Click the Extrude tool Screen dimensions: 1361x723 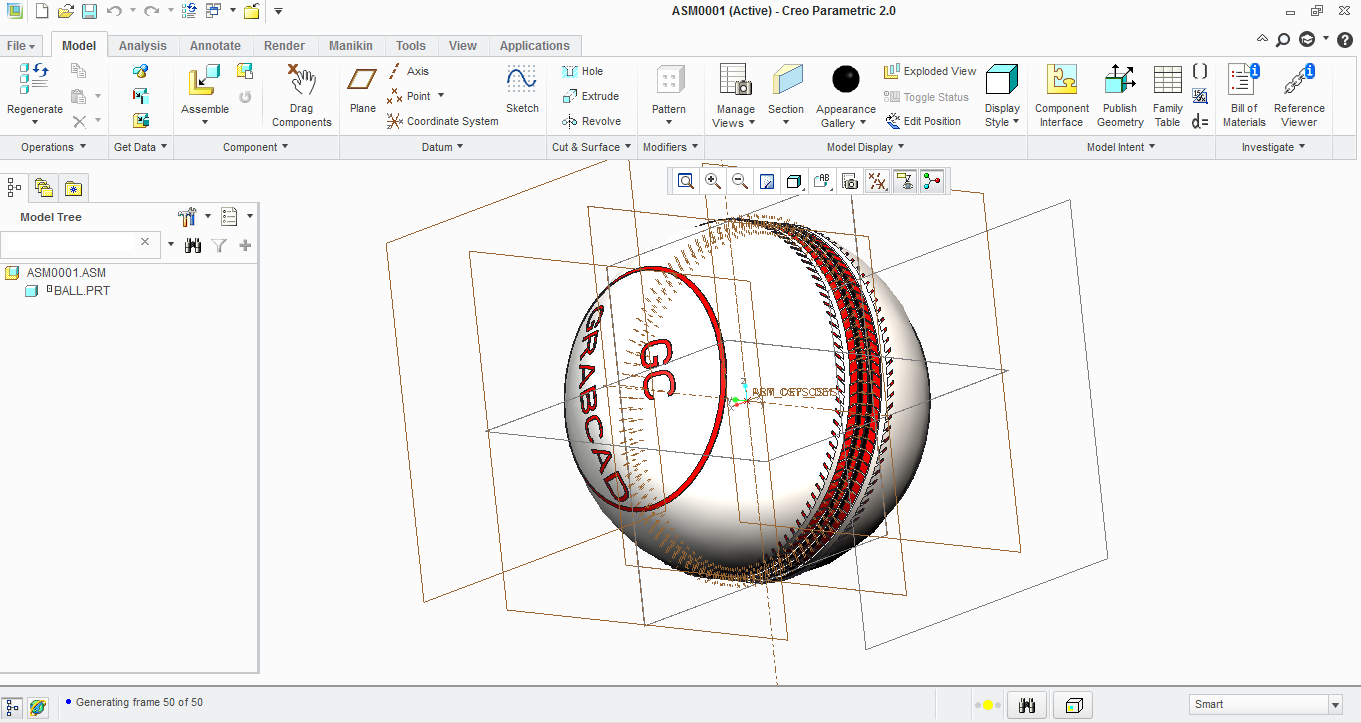(590, 96)
